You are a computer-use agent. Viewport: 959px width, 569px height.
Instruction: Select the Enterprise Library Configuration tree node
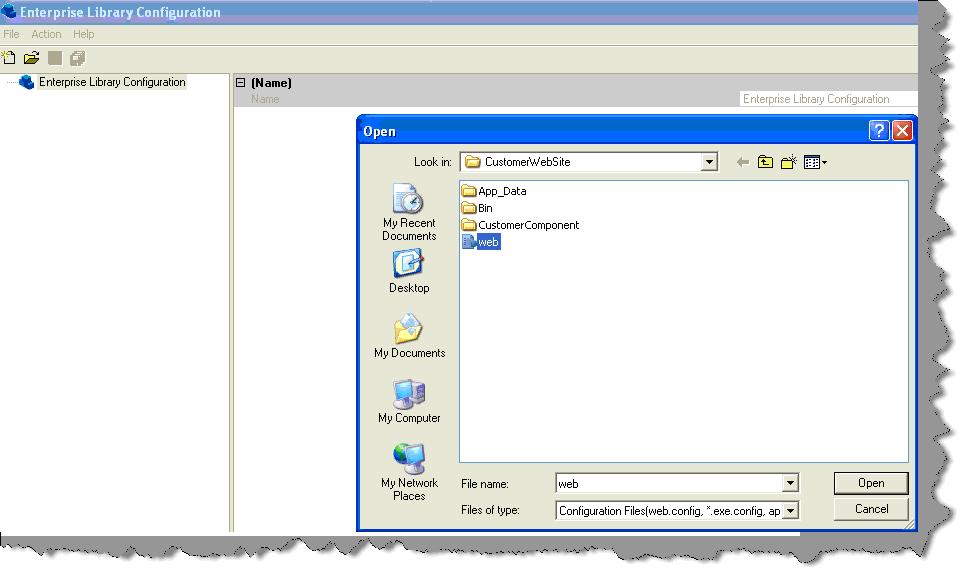click(x=112, y=82)
